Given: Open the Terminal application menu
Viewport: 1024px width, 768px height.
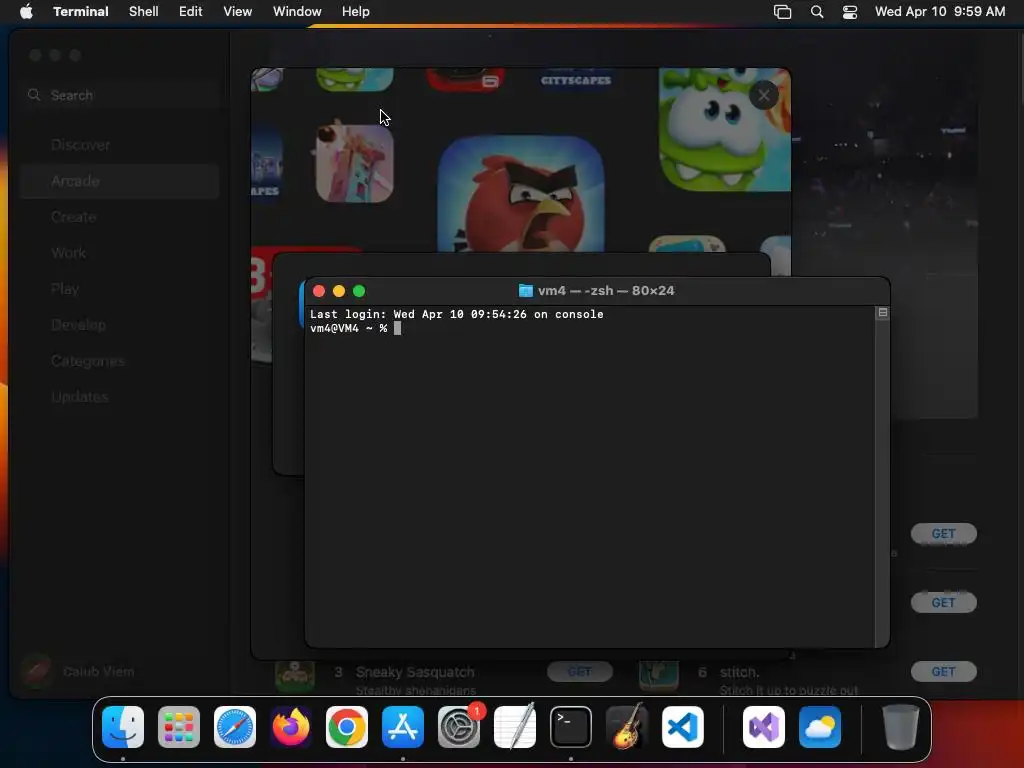Looking at the screenshot, I should [81, 11].
